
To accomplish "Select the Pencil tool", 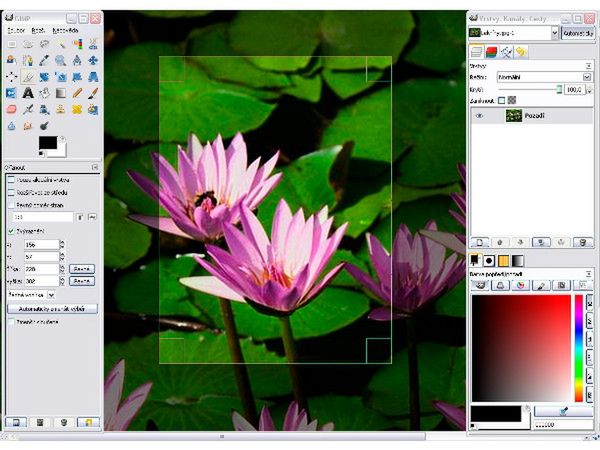I will tap(77, 93).
